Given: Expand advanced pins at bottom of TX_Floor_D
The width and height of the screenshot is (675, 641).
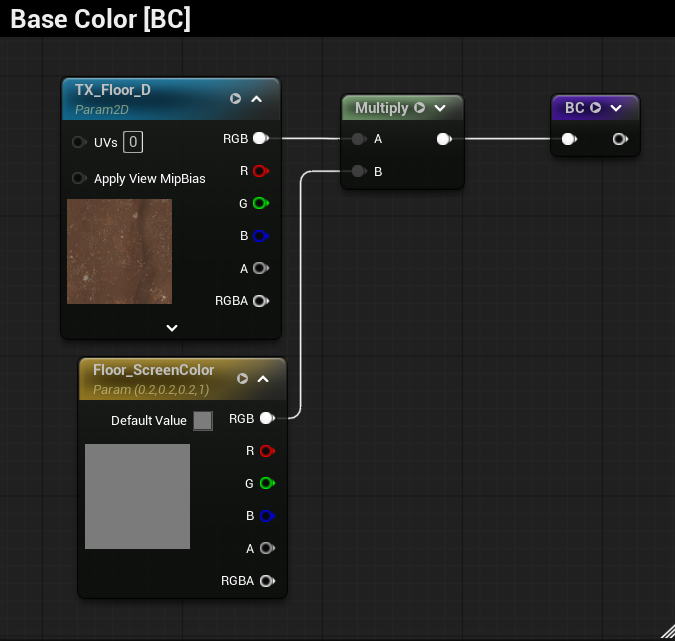Looking at the screenshot, I should pyautogui.click(x=172, y=328).
